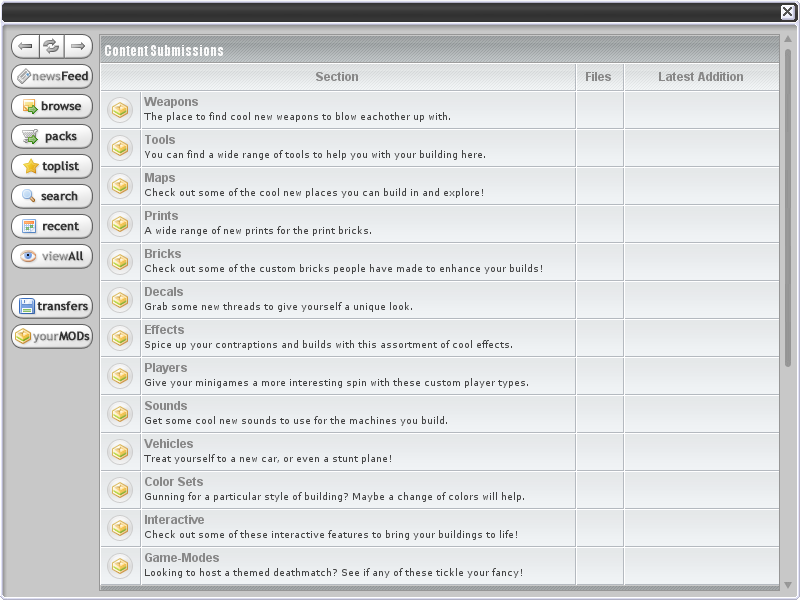View recent submissions

(52, 226)
